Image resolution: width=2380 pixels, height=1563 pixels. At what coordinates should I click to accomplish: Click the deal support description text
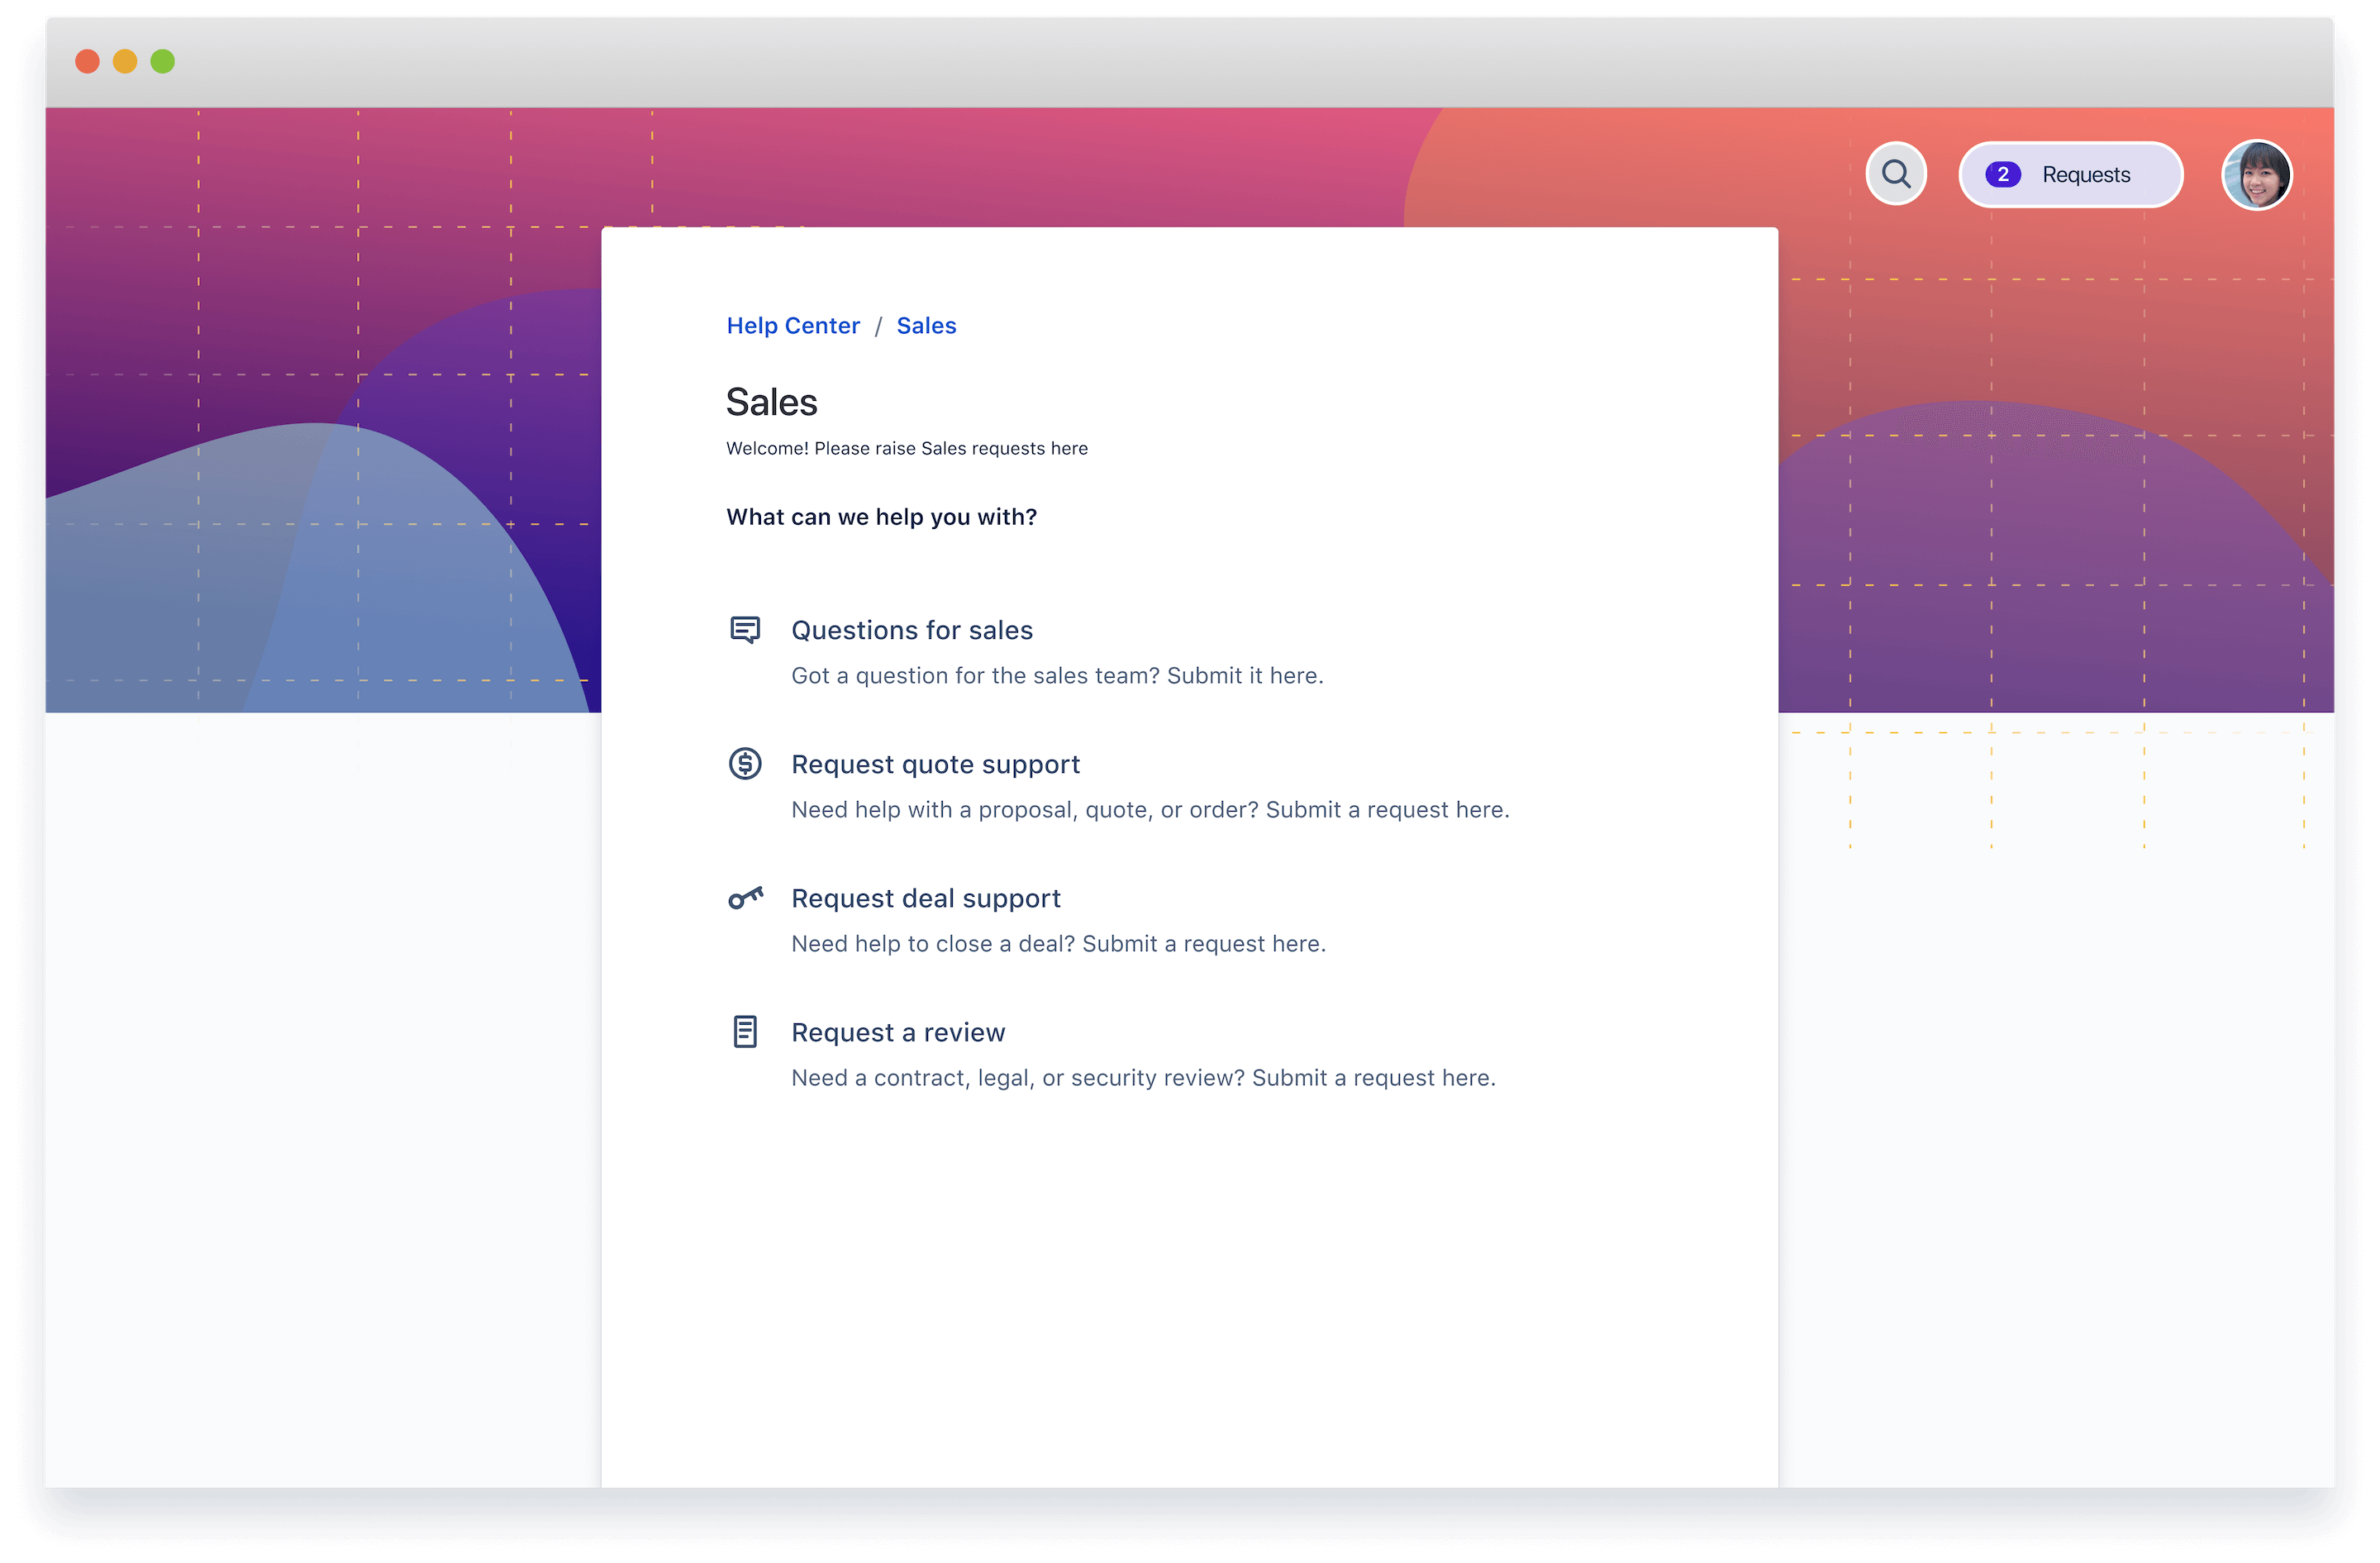click(x=1058, y=943)
